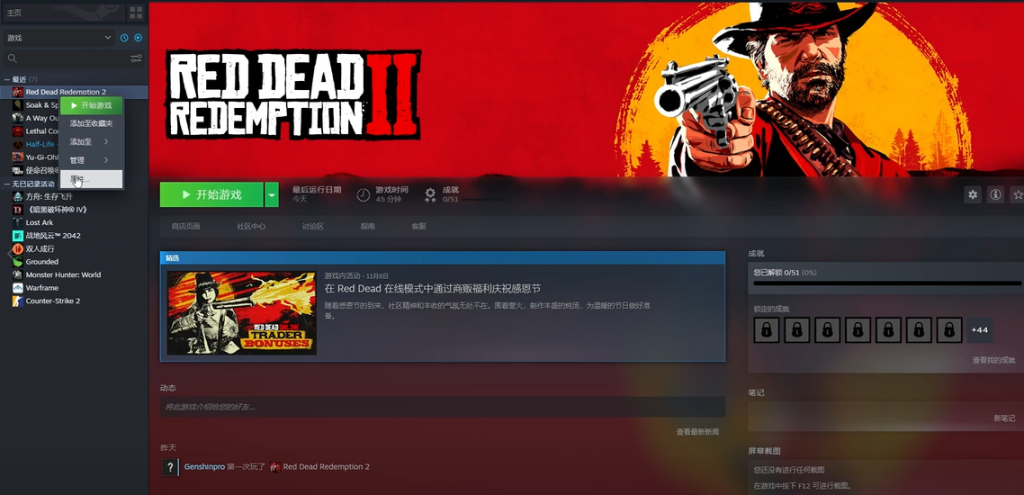Click 查看最新新闻 link
The image size is (1024, 495).
click(697, 432)
